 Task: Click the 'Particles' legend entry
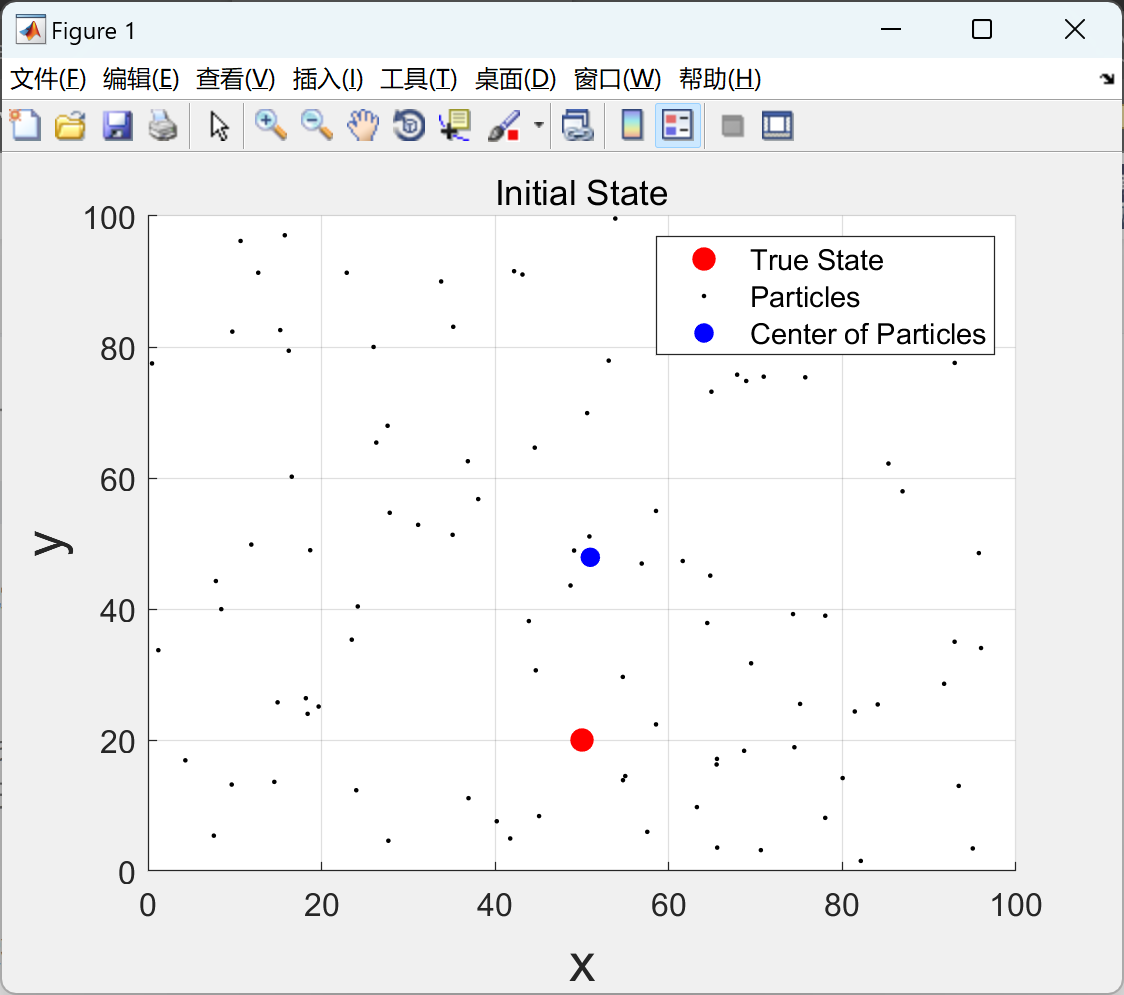(805, 297)
